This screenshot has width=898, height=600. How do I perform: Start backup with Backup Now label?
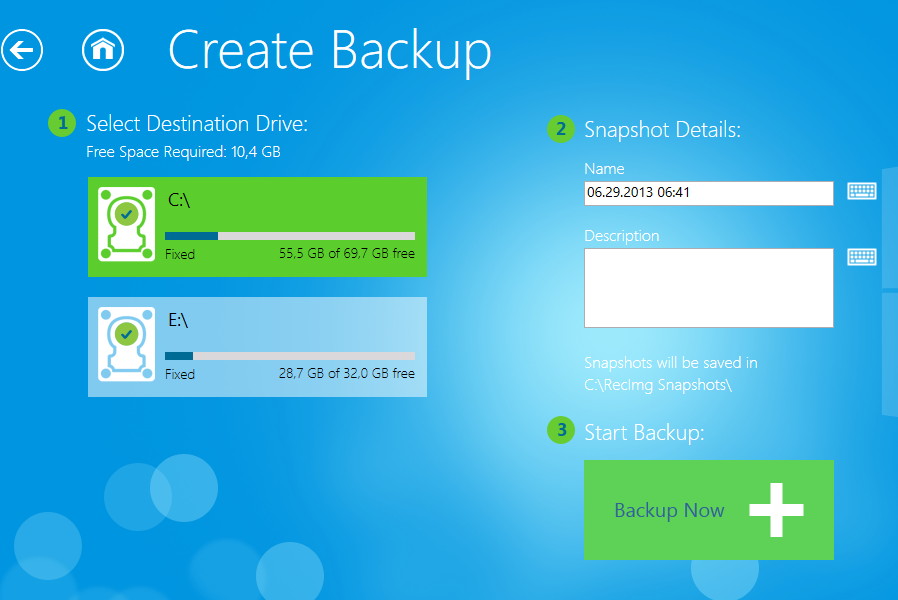click(x=669, y=510)
